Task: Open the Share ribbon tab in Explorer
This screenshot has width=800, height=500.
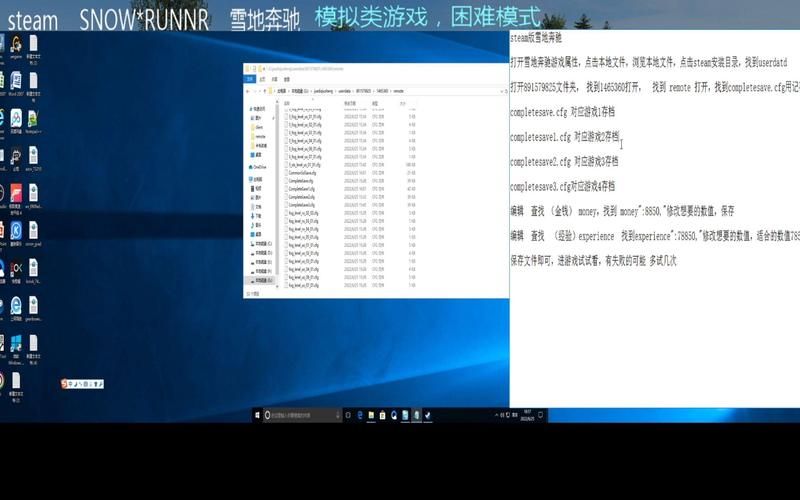Action: [274, 79]
